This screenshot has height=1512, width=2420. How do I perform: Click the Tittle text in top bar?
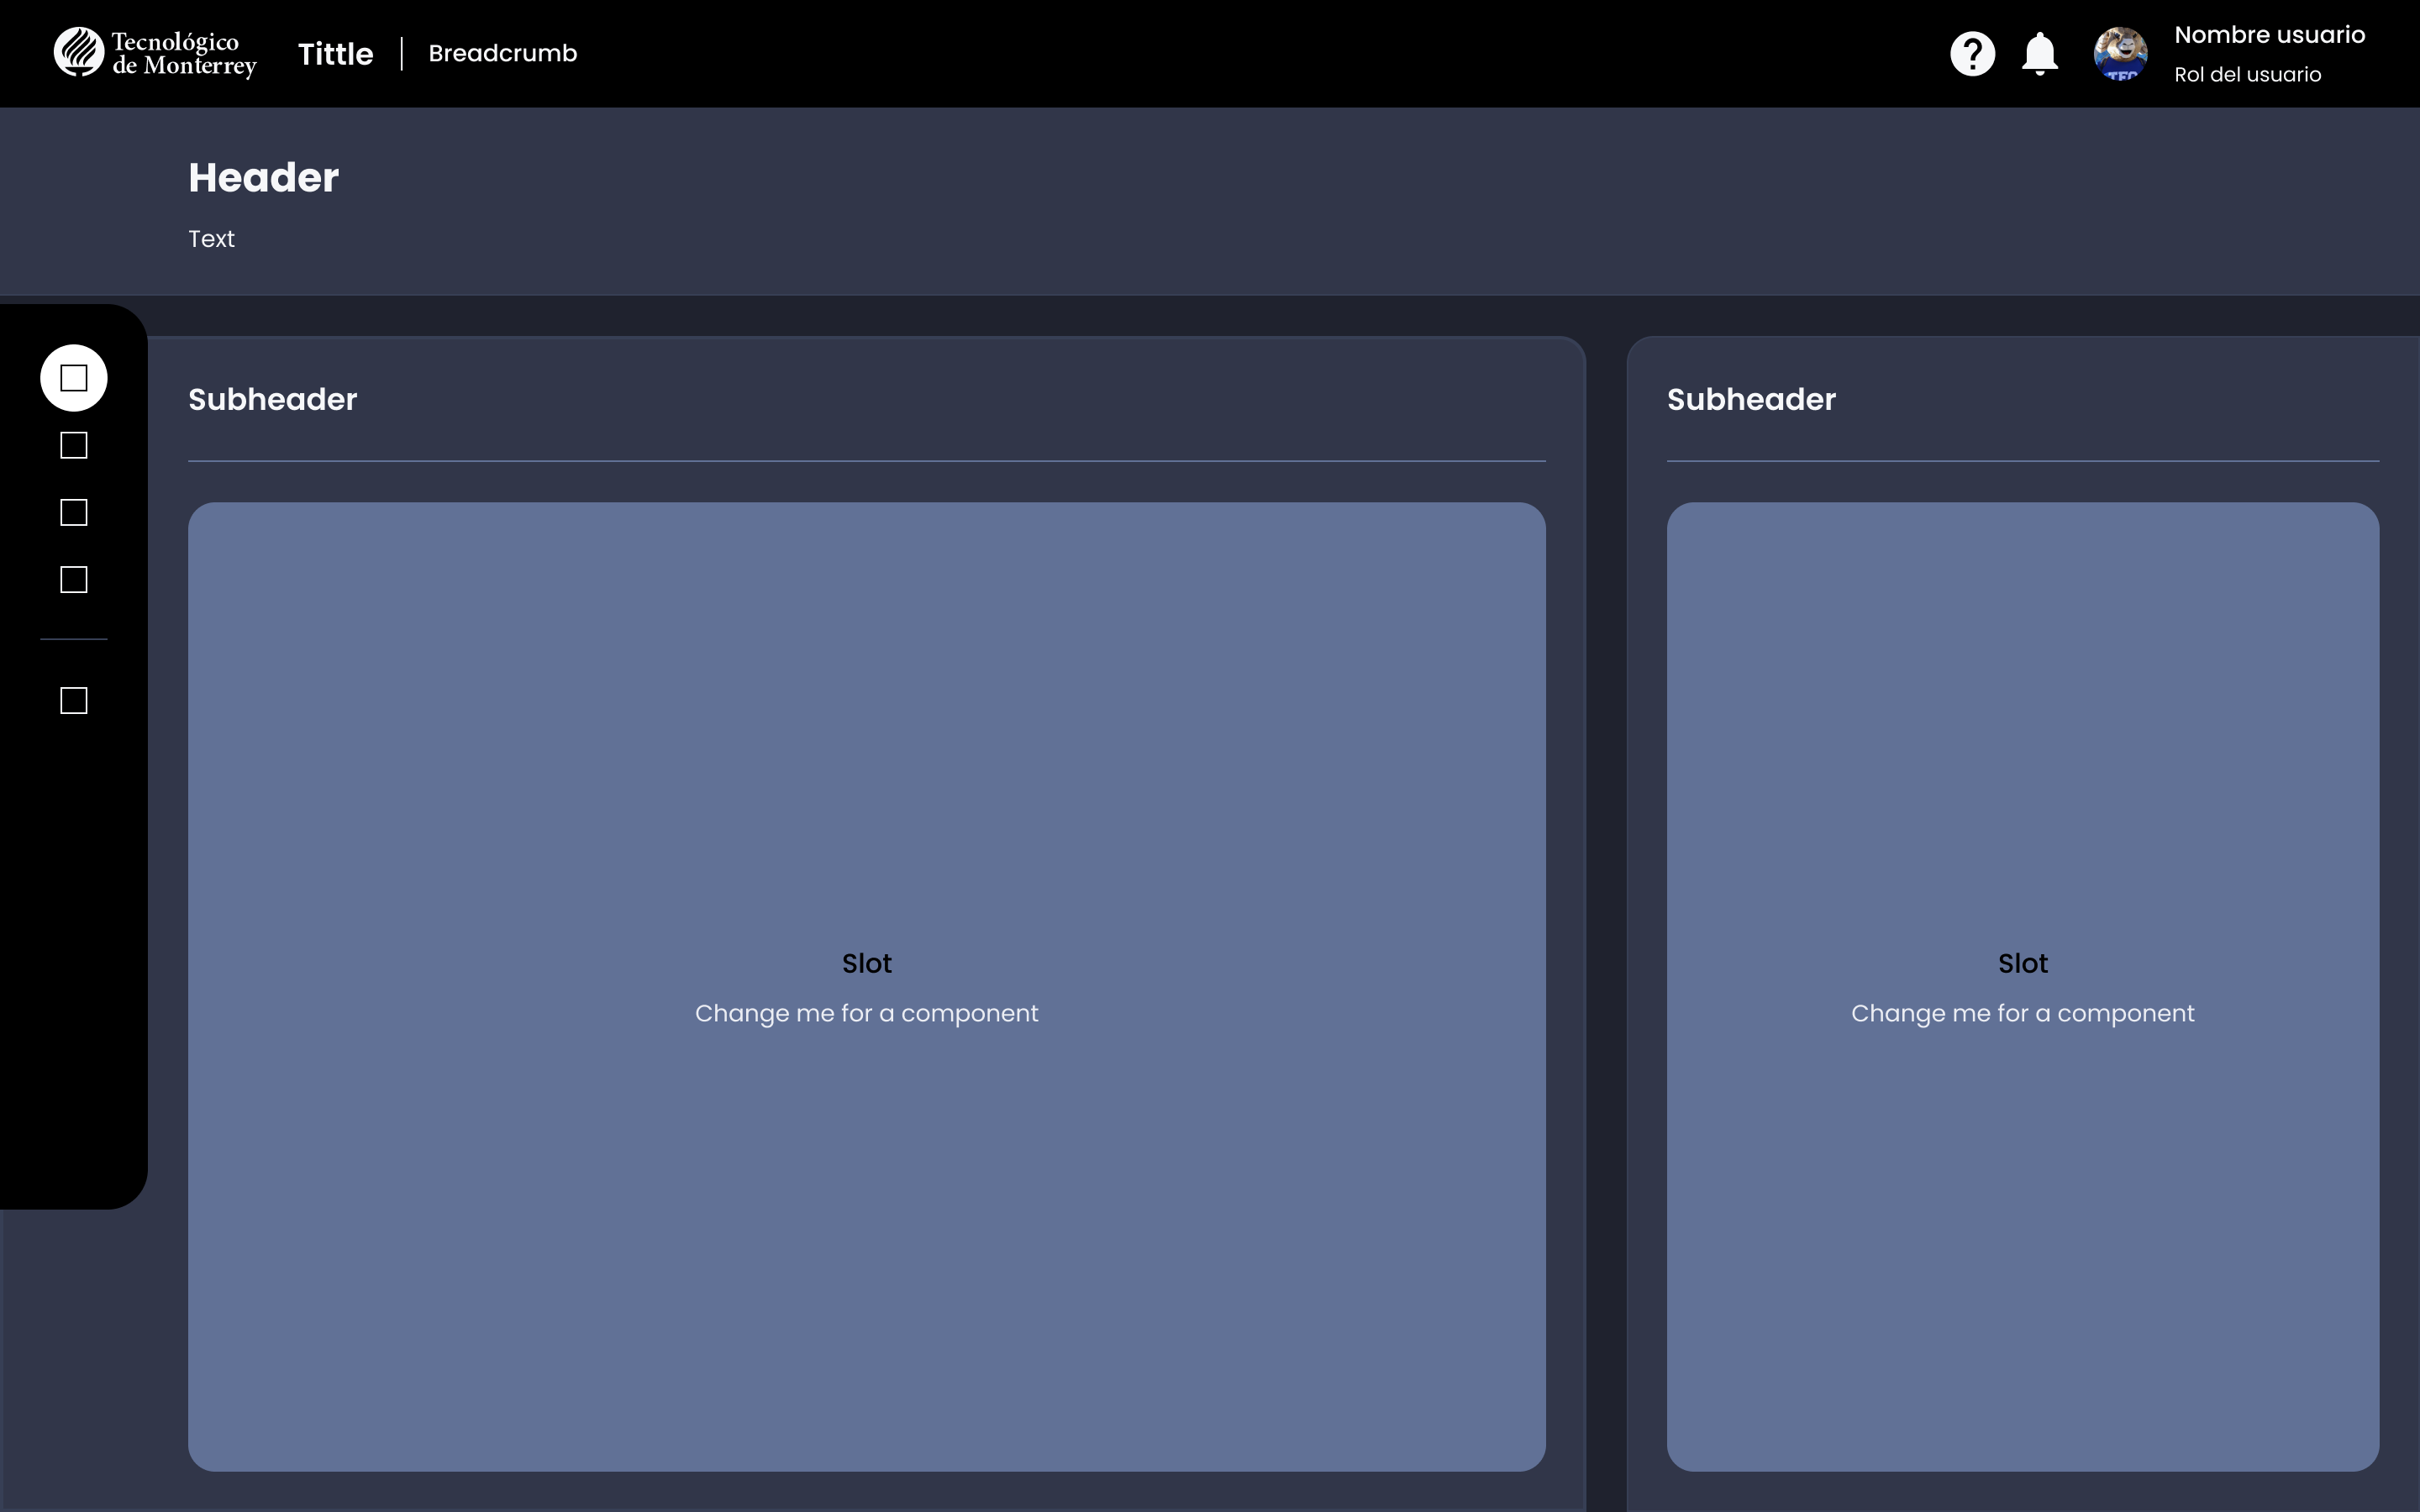click(x=335, y=53)
